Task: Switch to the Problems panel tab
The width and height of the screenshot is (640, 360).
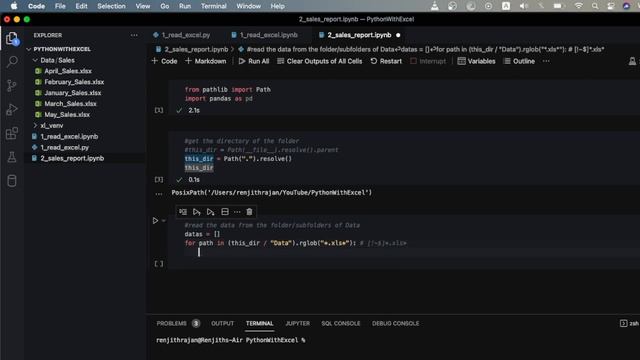Action: tap(171, 323)
